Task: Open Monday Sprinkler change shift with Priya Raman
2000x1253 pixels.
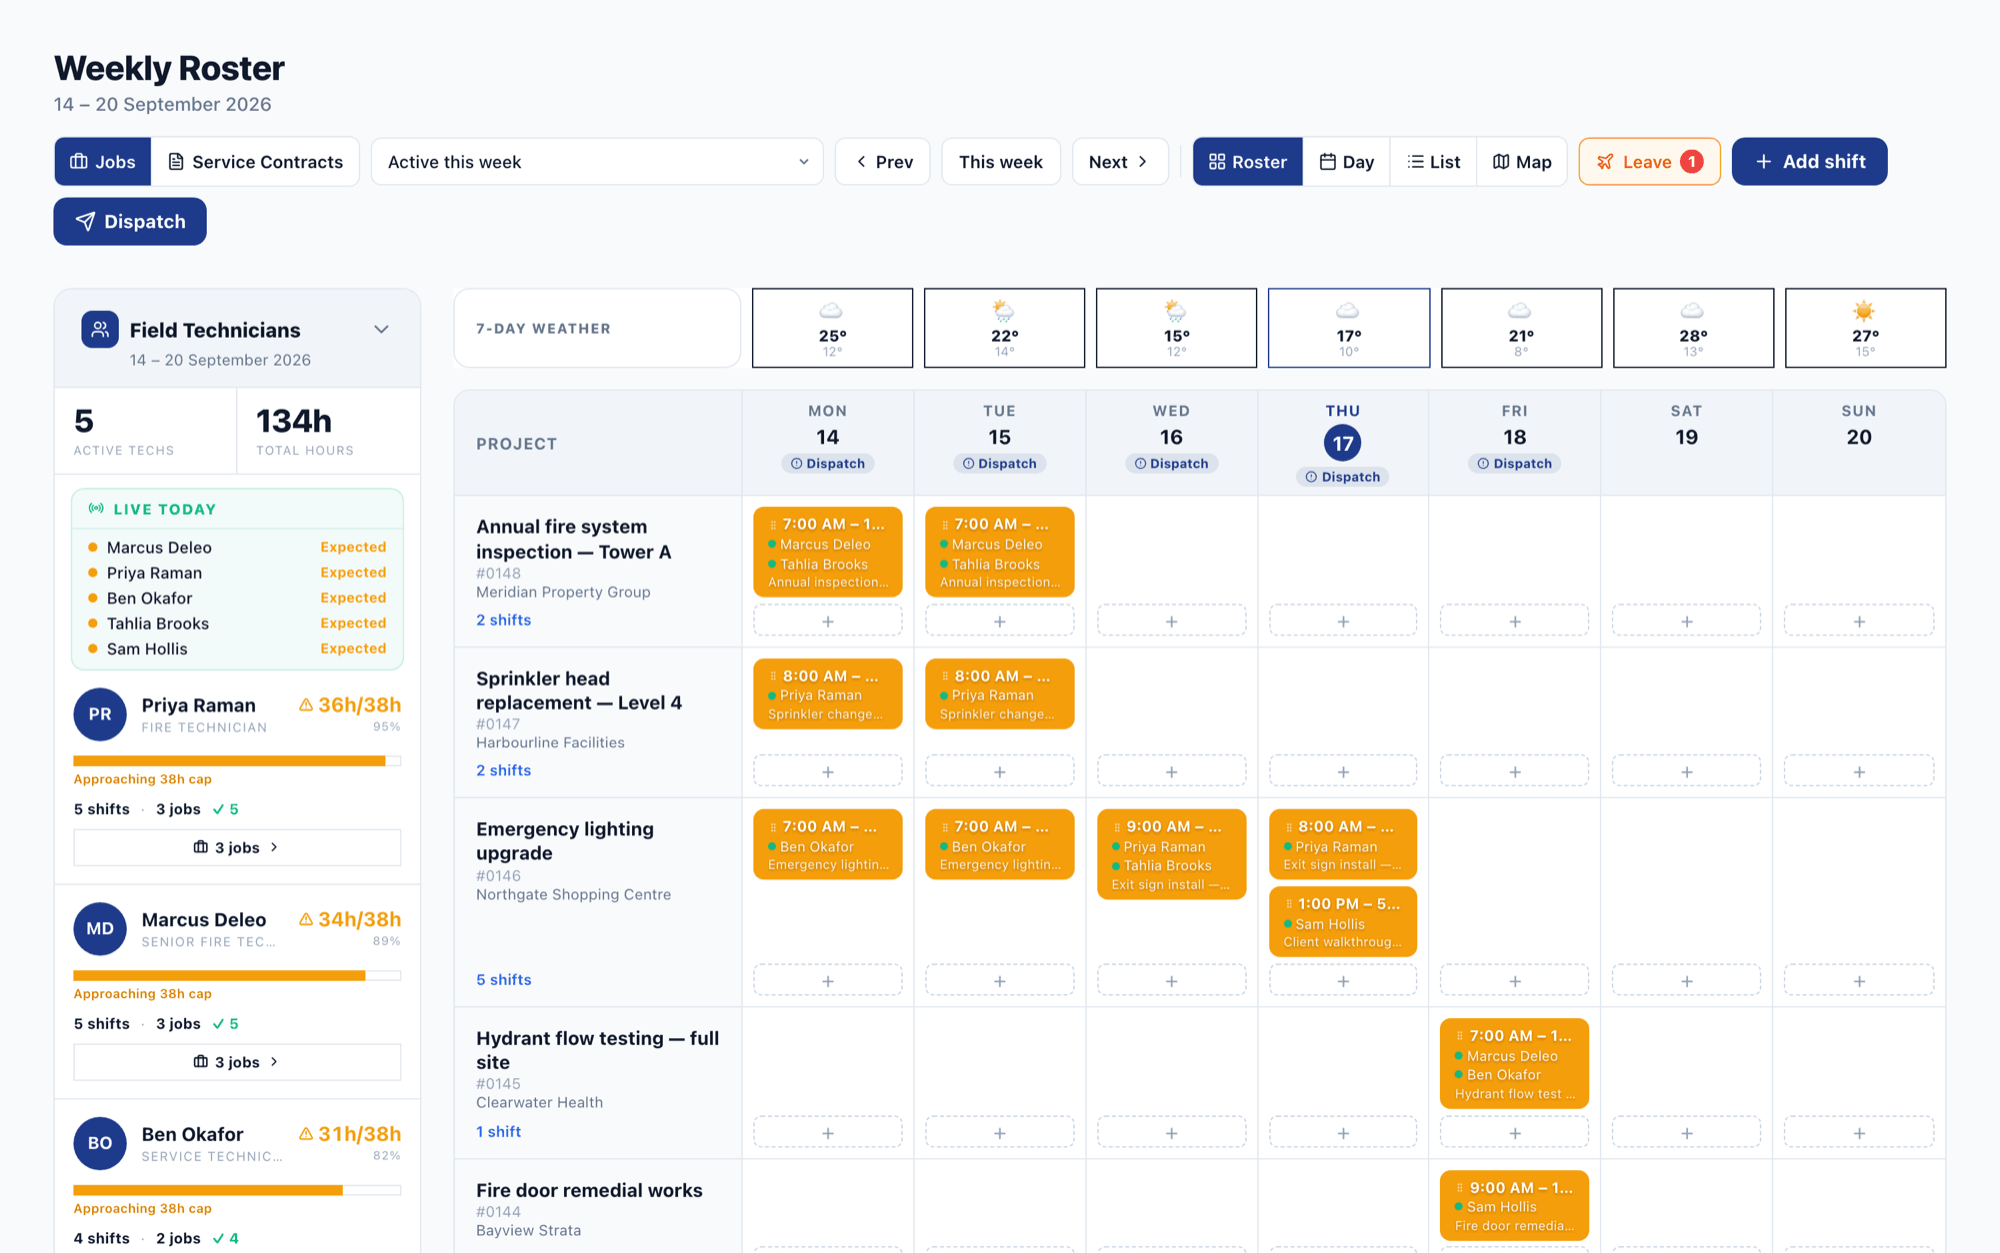Action: (828, 694)
